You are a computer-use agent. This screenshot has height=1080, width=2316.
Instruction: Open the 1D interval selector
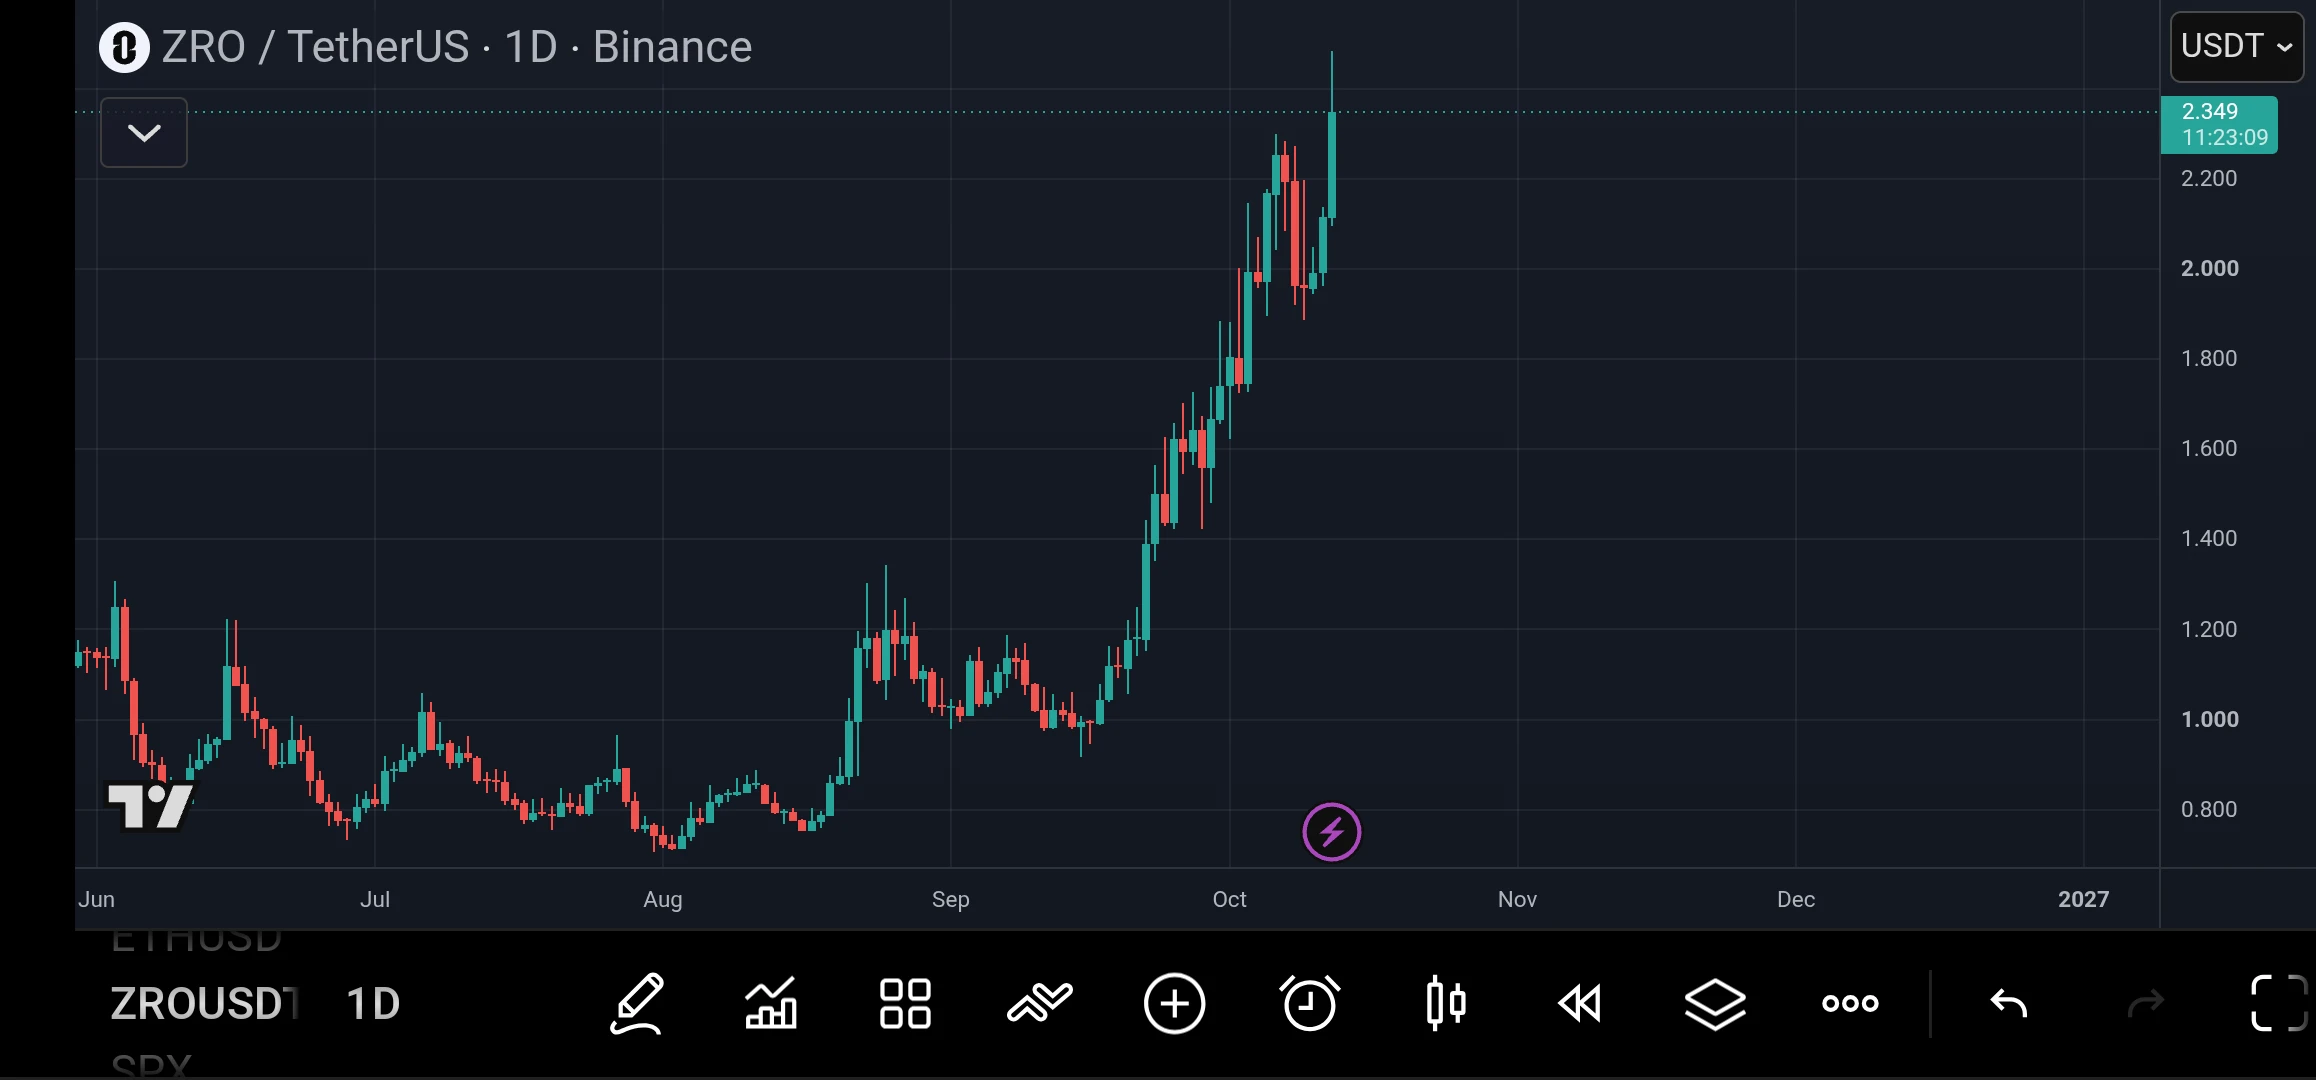click(373, 1003)
